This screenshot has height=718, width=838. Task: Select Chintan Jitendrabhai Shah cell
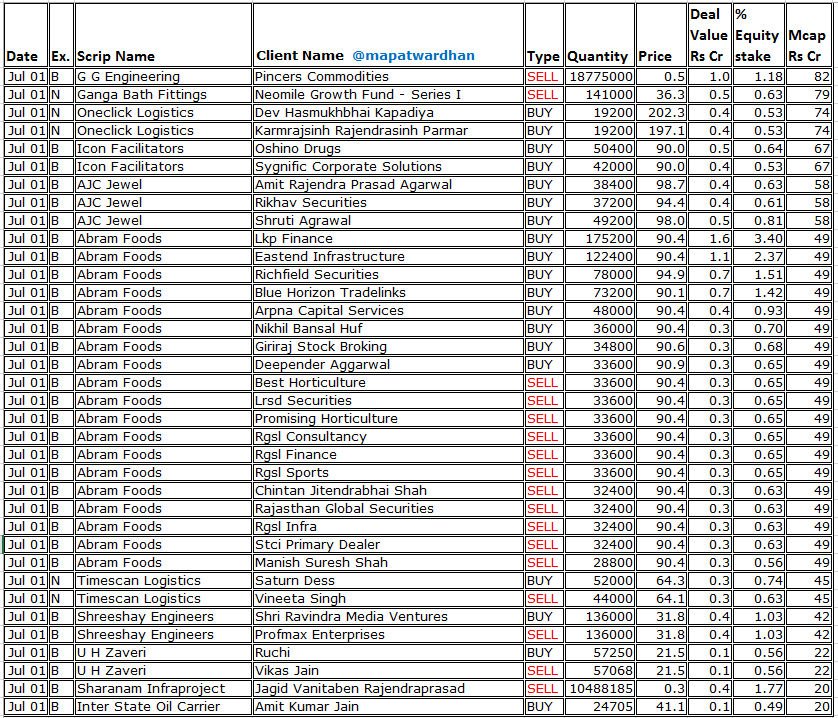click(389, 490)
